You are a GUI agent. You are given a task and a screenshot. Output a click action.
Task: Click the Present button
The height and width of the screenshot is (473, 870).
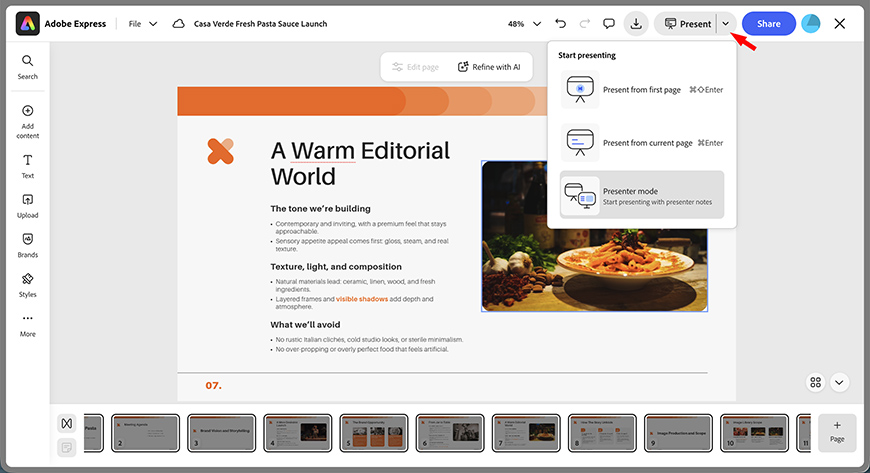687,23
